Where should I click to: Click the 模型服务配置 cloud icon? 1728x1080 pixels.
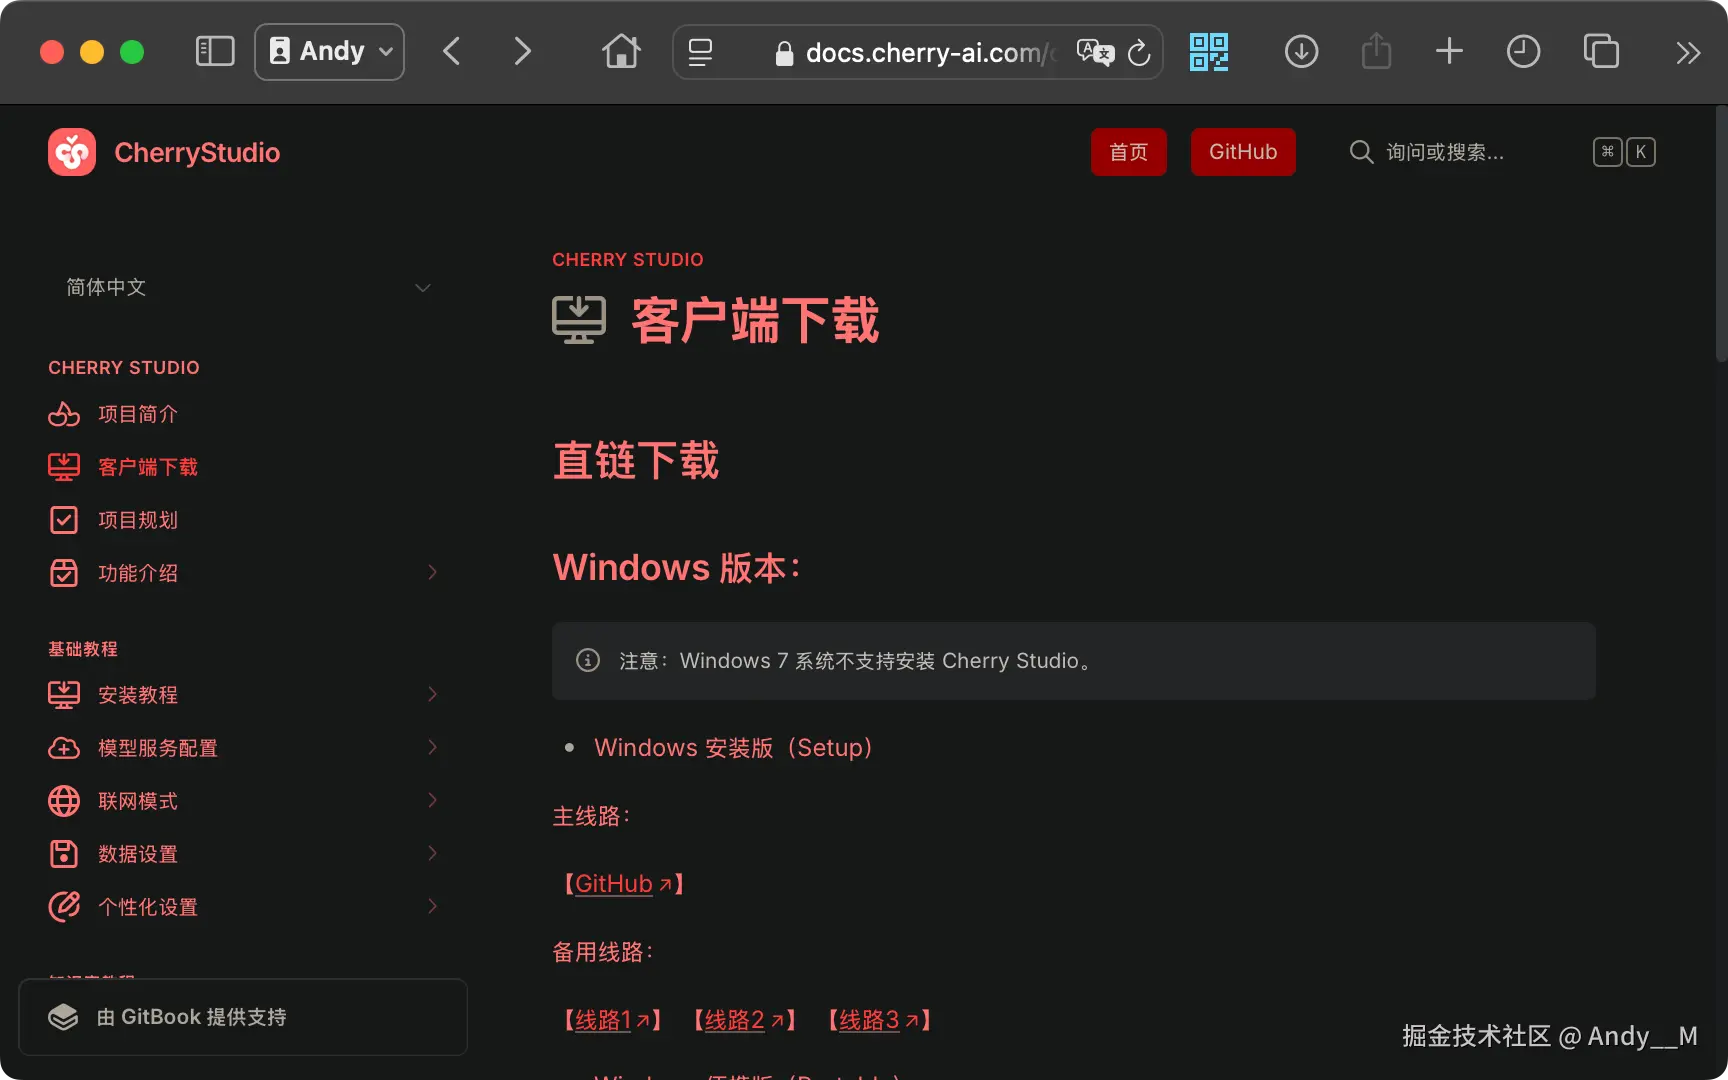(x=64, y=748)
